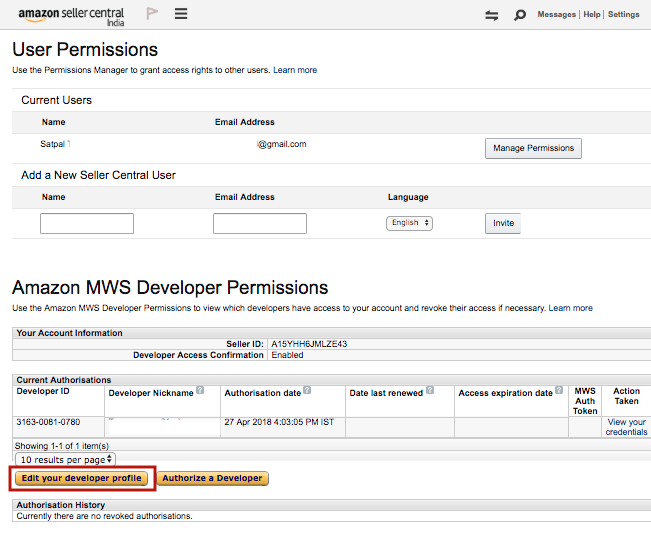Click the @gmail.com email address
Screen dimensions: 651x534
[x=282, y=144]
